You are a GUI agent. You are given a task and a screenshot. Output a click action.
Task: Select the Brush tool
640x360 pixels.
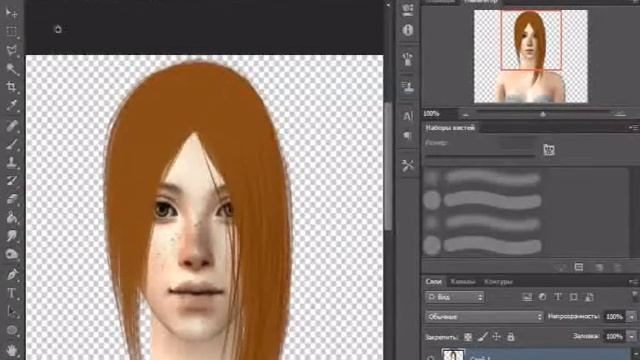(11, 144)
